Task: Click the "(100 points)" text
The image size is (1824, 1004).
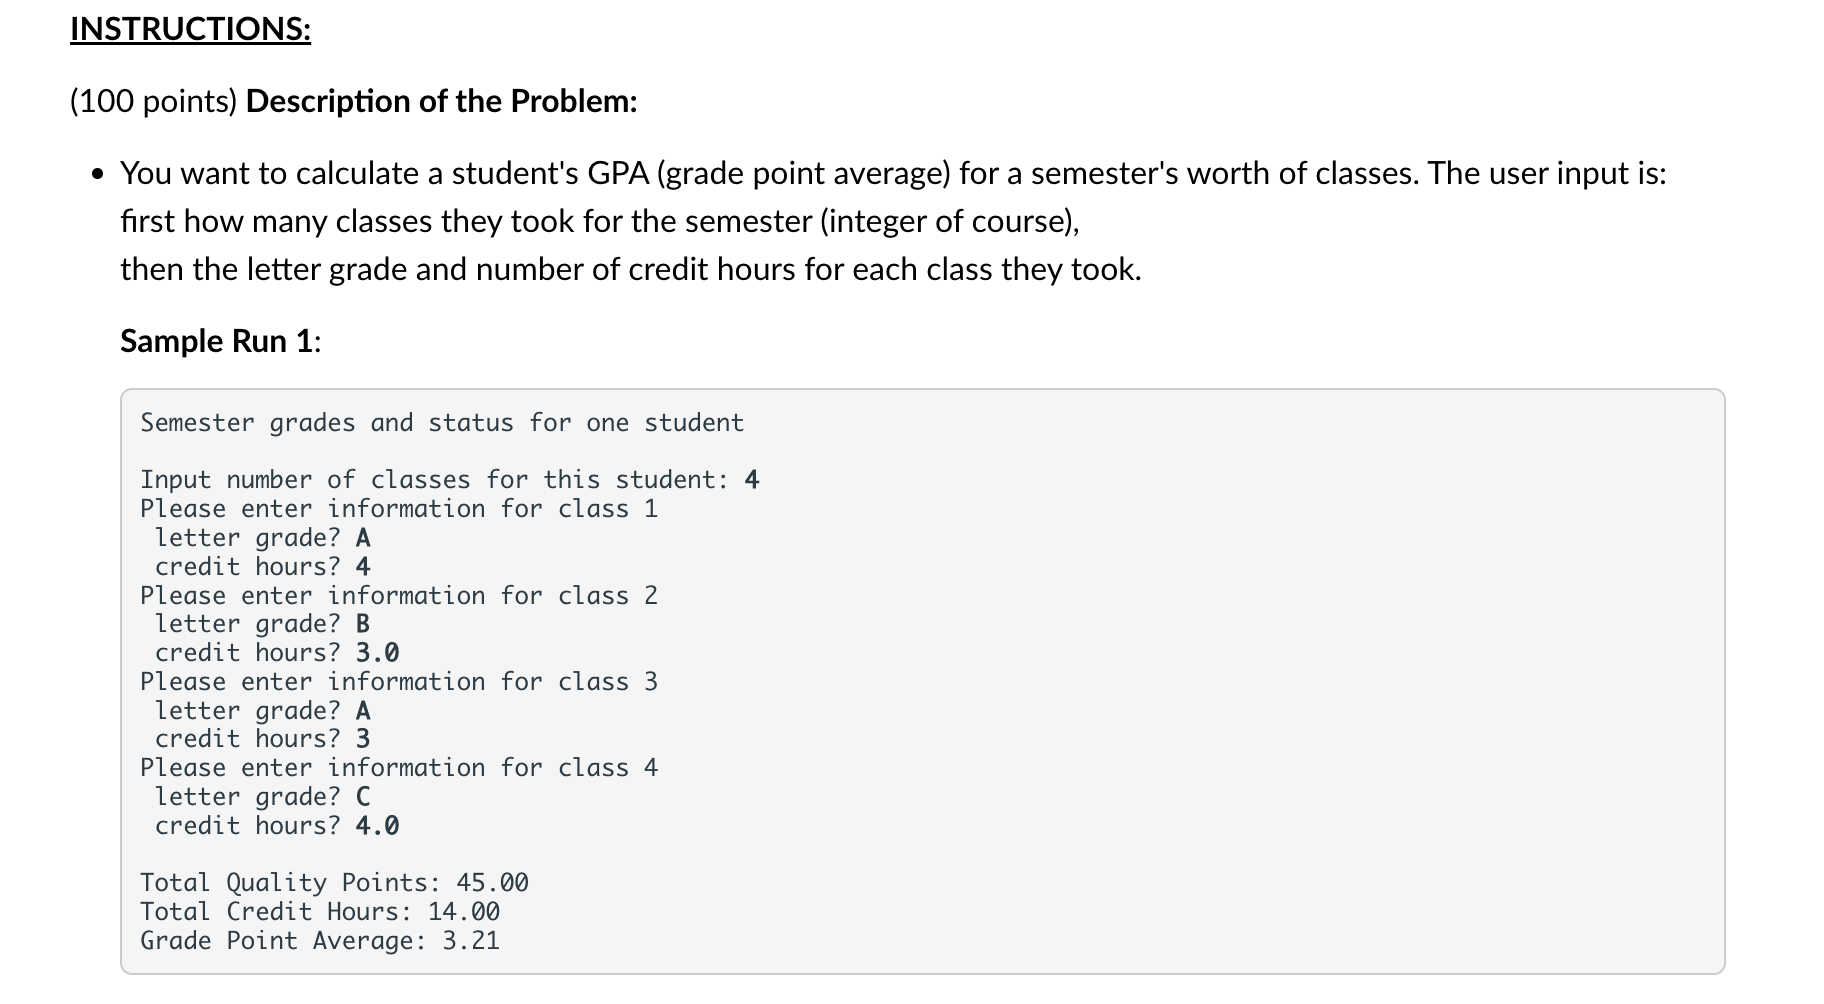Action: pos(154,101)
